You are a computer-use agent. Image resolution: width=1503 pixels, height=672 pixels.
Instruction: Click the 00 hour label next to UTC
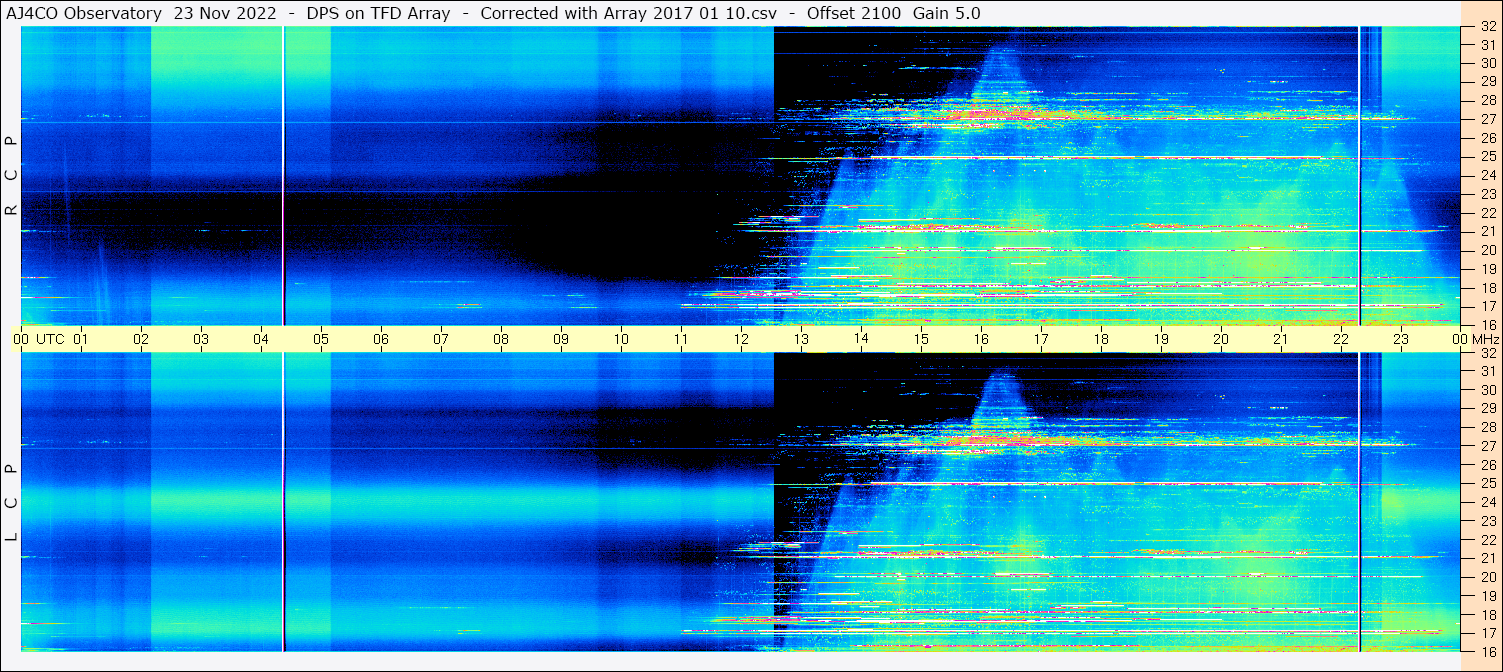click(x=21, y=339)
